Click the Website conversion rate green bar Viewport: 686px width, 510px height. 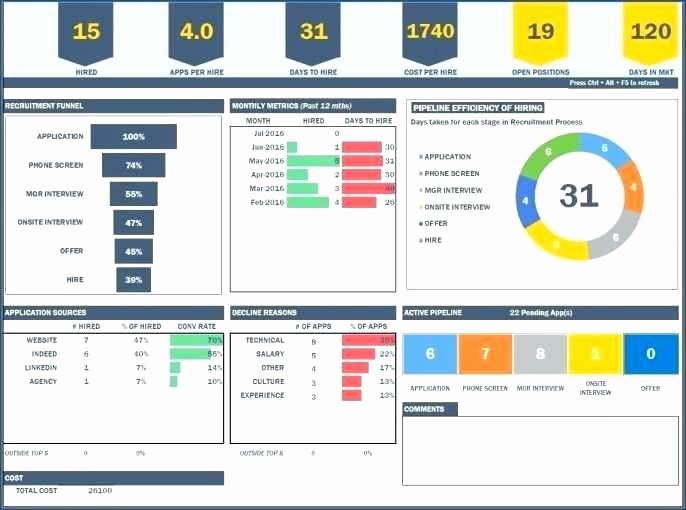(196, 340)
